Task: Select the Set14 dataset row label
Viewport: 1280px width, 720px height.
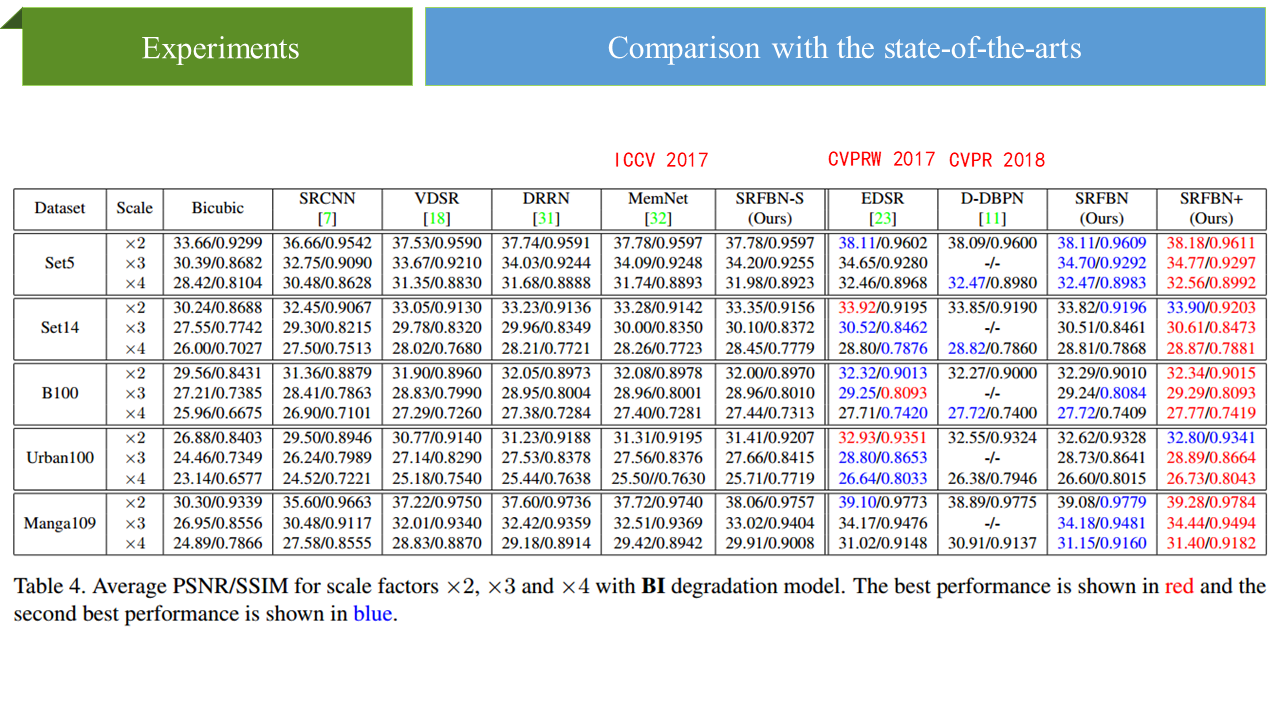Action: 59,327
